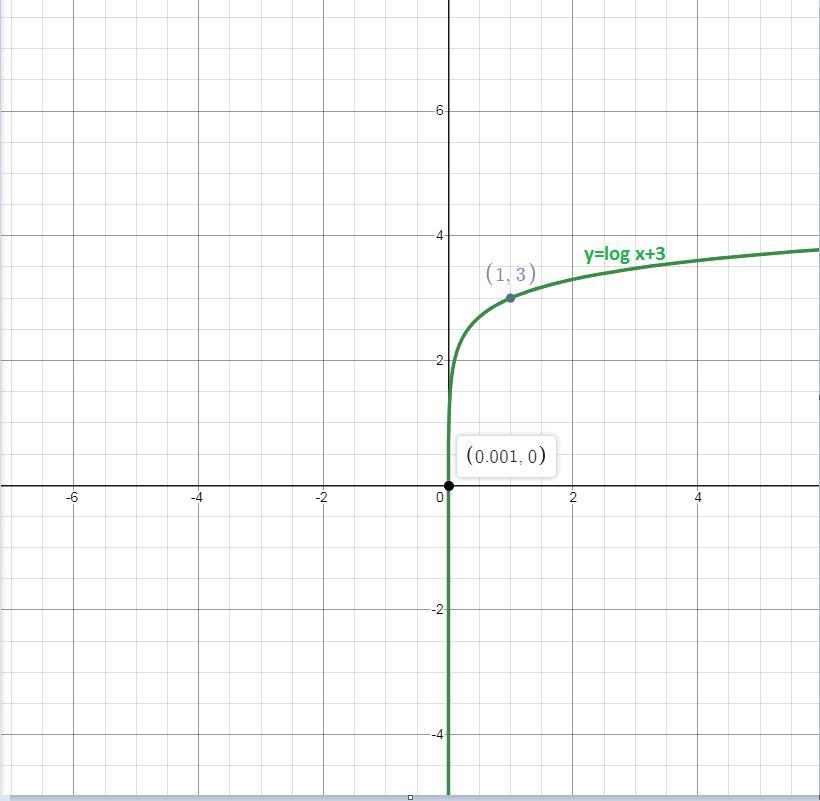The height and width of the screenshot is (801, 820).
Task: Click the 4 label on the y-axis
Action: 439,236
